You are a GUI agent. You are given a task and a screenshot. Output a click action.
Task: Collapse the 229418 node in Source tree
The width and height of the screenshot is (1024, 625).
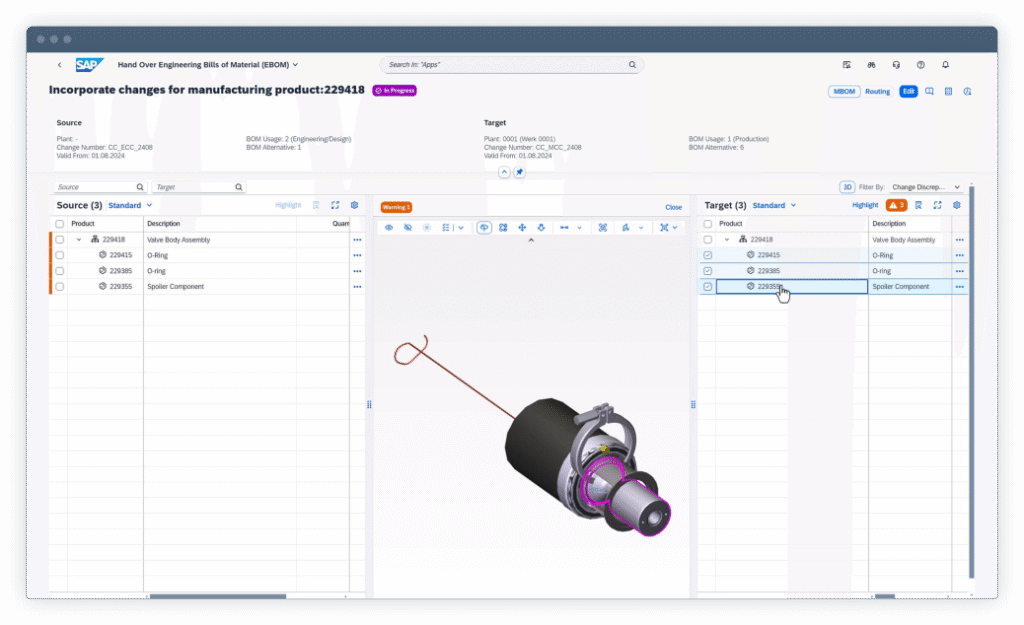pyautogui.click(x=79, y=240)
